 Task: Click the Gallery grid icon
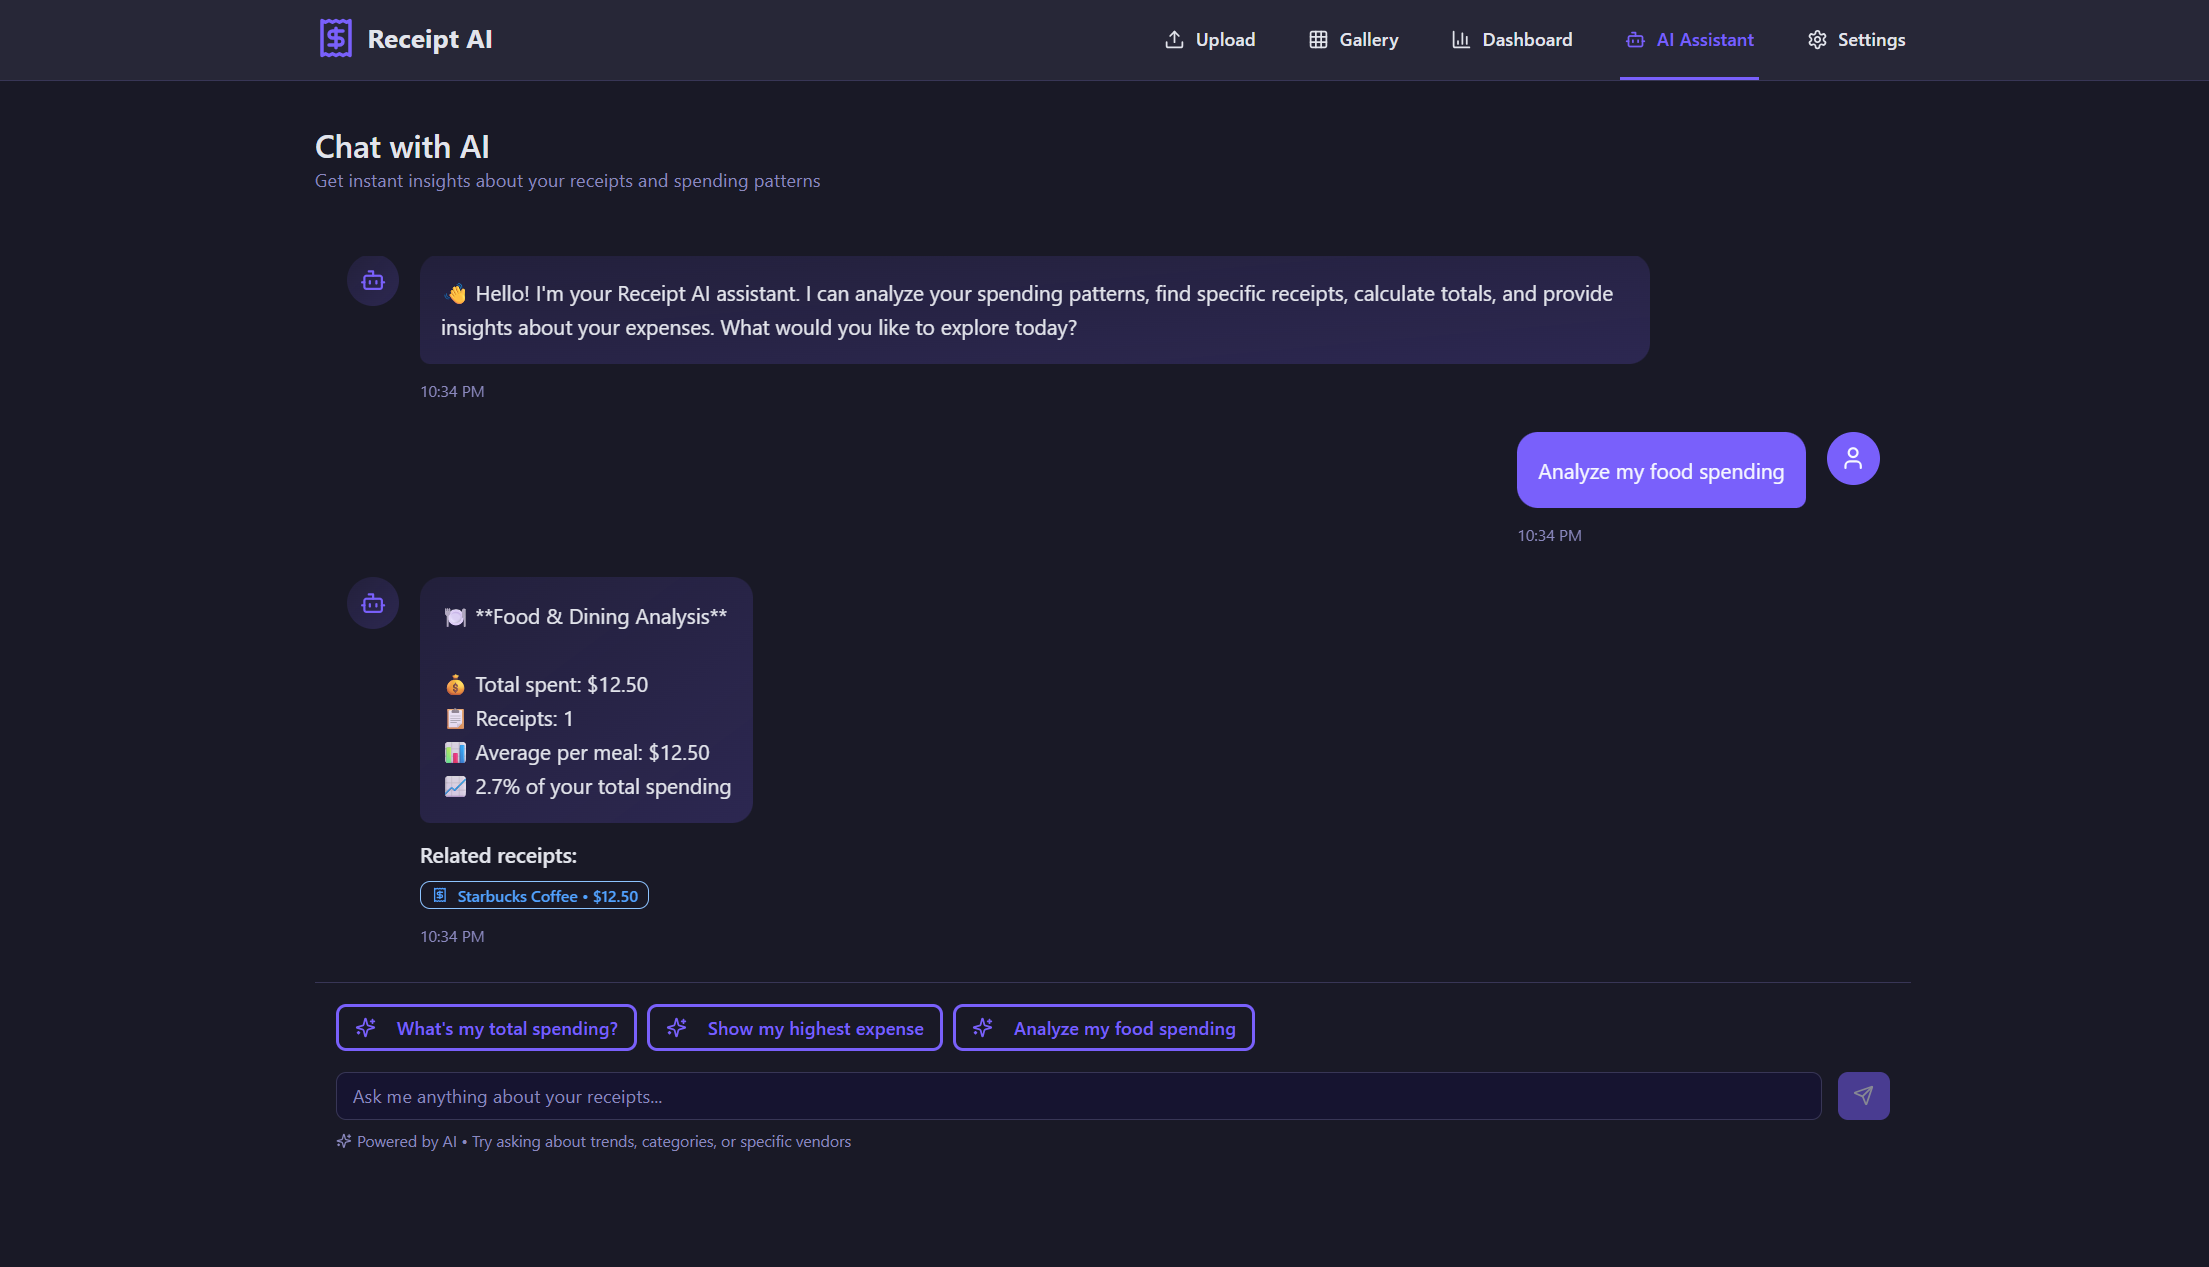pyautogui.click(x=1318, y=40)
